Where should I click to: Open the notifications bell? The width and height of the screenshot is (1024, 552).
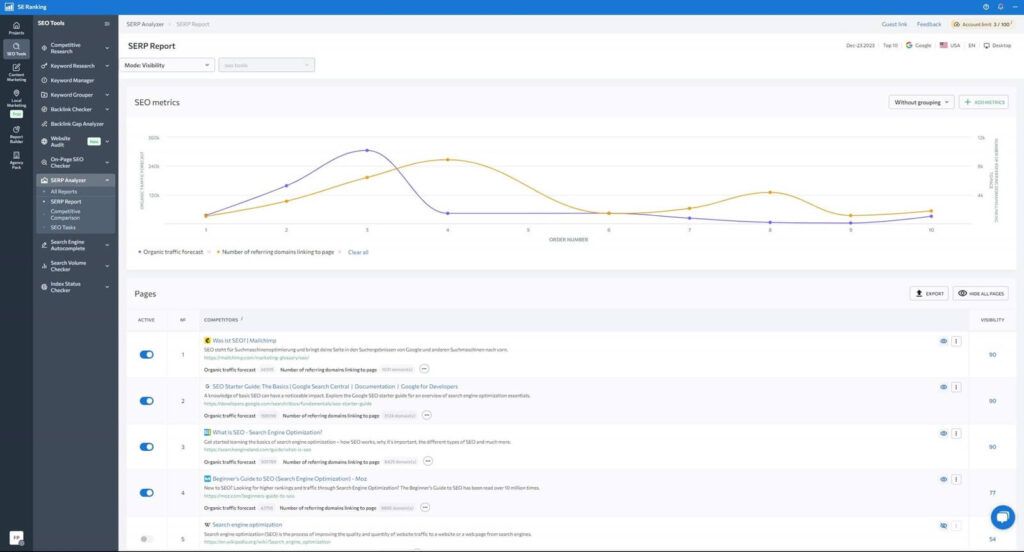pos(1000,7)
